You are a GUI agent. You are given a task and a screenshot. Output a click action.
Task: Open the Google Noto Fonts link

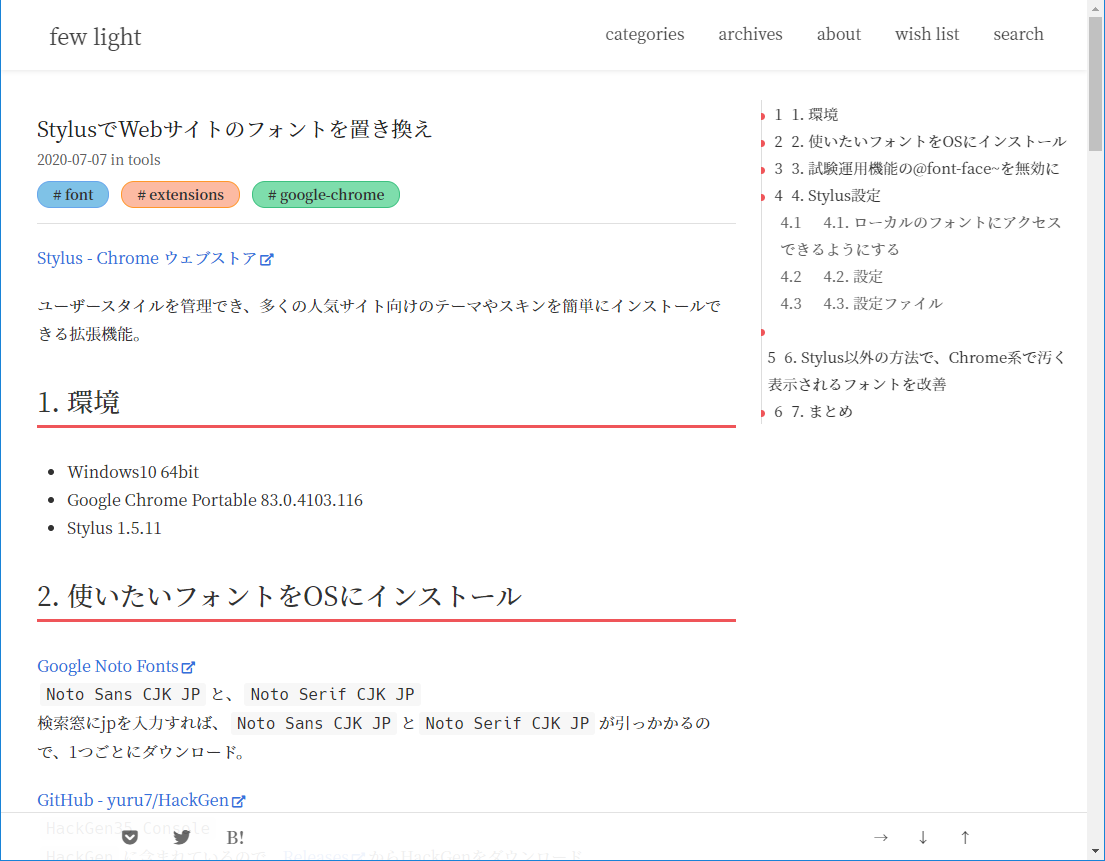click(x=116, y=666)
